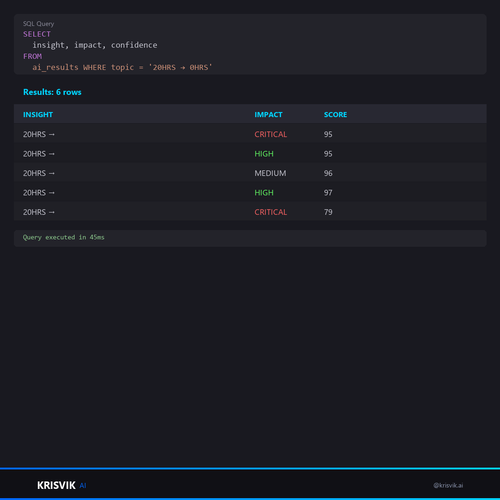Click the INSIGHT column header
Viewport: 500px width, 500px height.
(38, 115)
